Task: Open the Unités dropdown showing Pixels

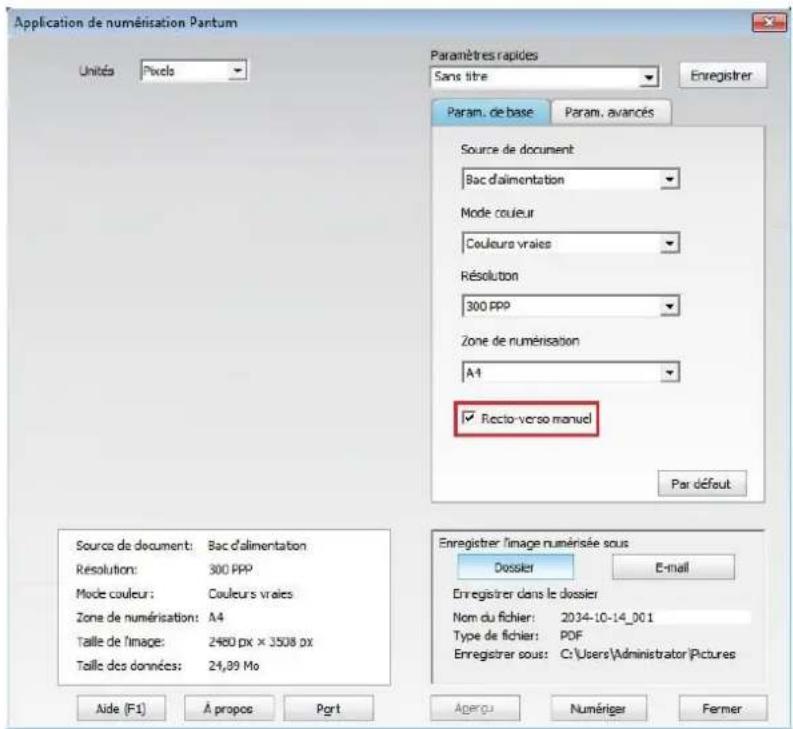Action: [x=194, y=71]
